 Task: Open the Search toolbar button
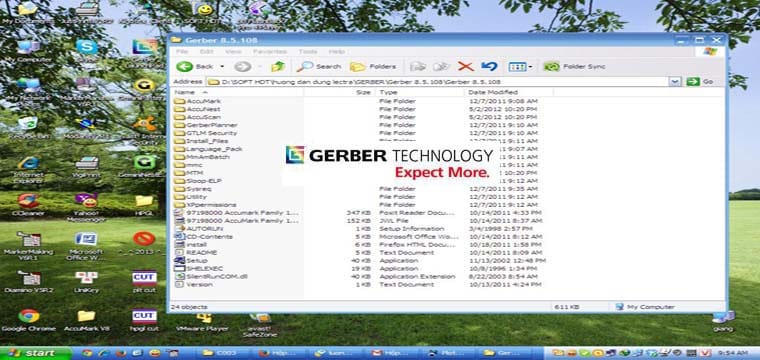tap(319, 66)
